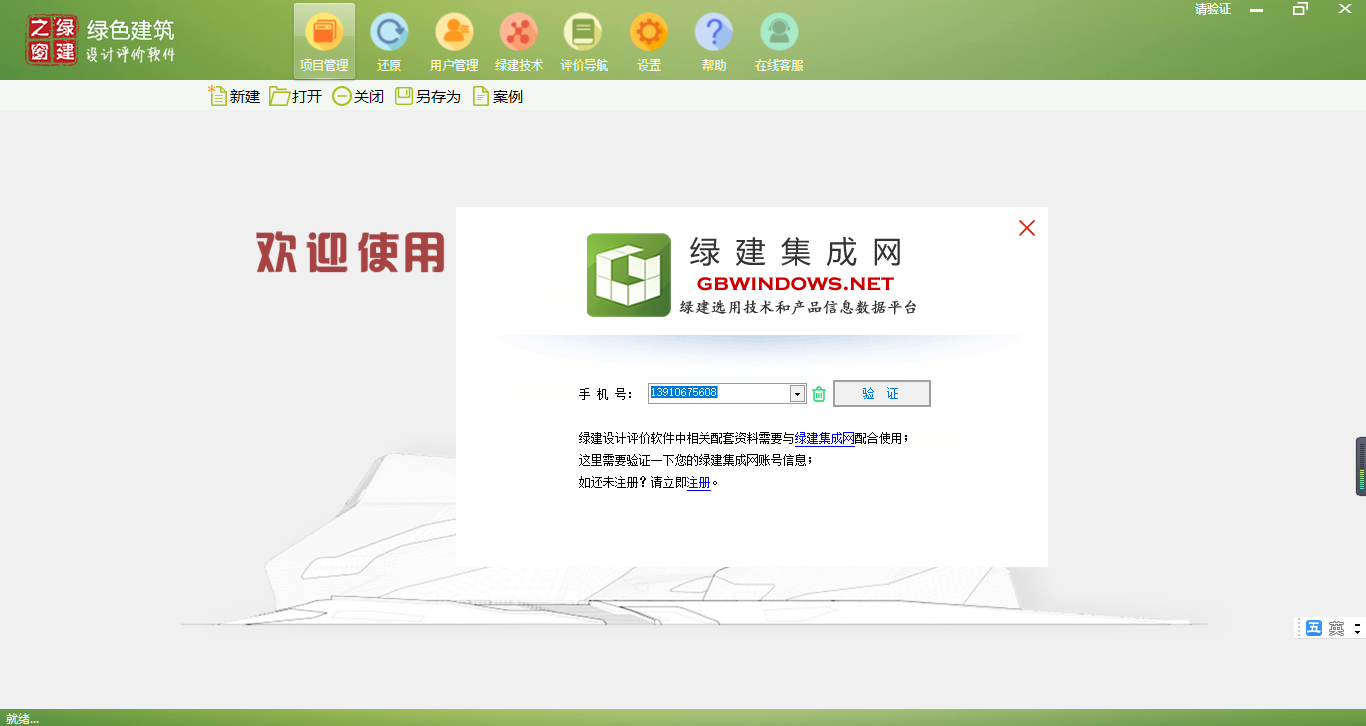1366x726 pixels.
Task: Click the 绿建集成网 cube logo
Action: coord(629,275)
